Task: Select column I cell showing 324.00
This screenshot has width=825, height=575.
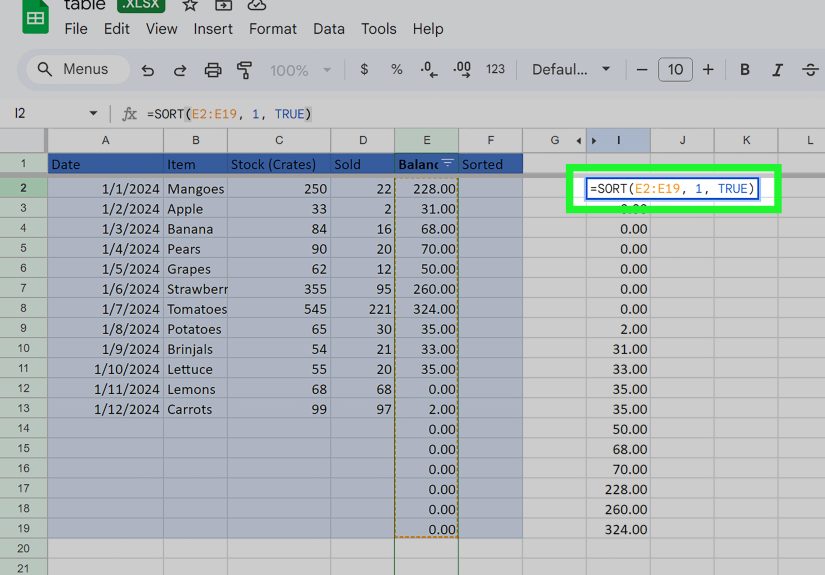Action: 618,529
